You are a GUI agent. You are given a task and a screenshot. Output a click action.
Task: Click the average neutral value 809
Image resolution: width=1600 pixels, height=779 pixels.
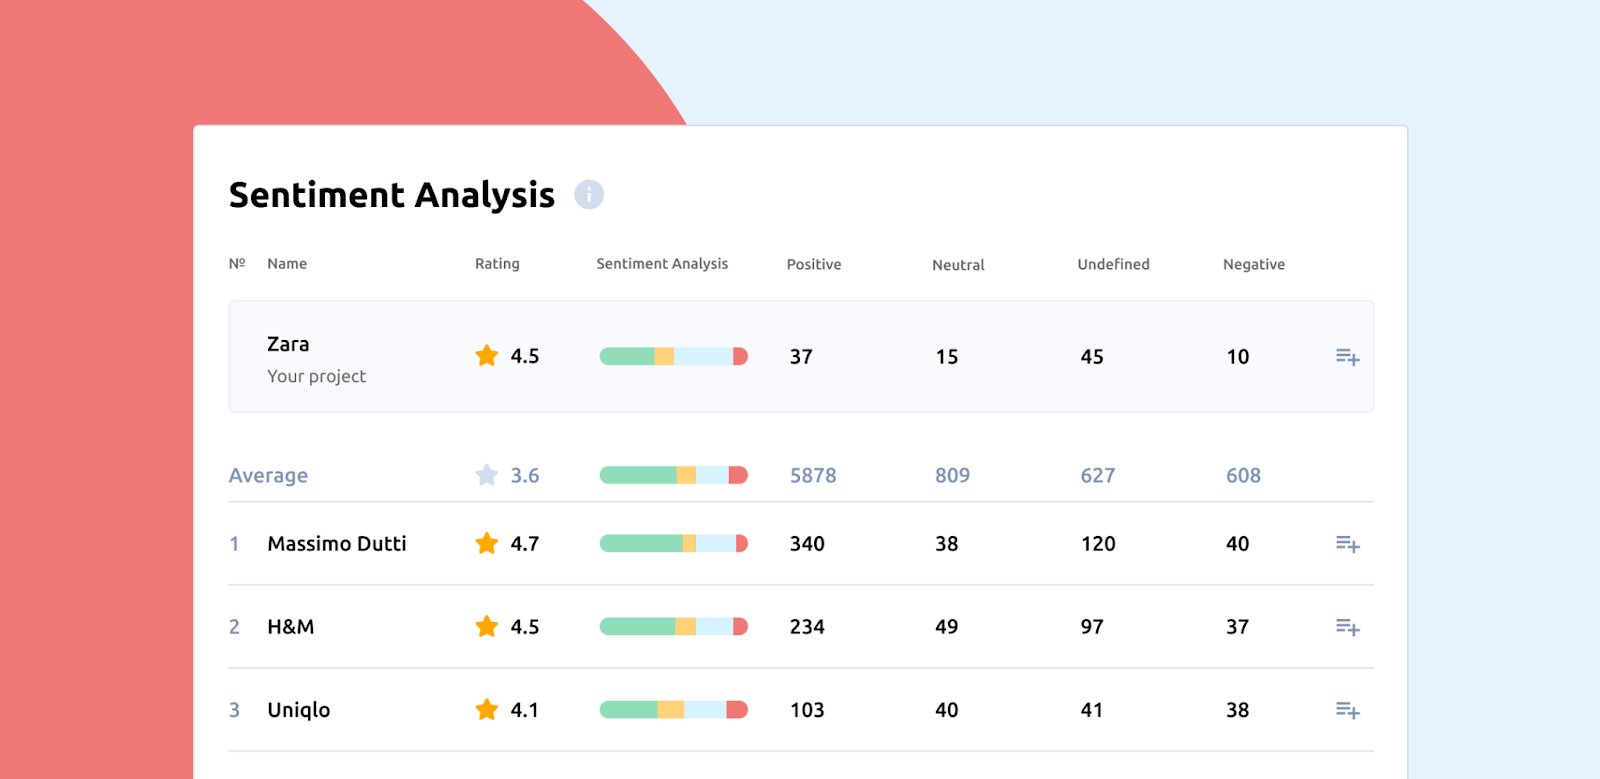(953, 476)
